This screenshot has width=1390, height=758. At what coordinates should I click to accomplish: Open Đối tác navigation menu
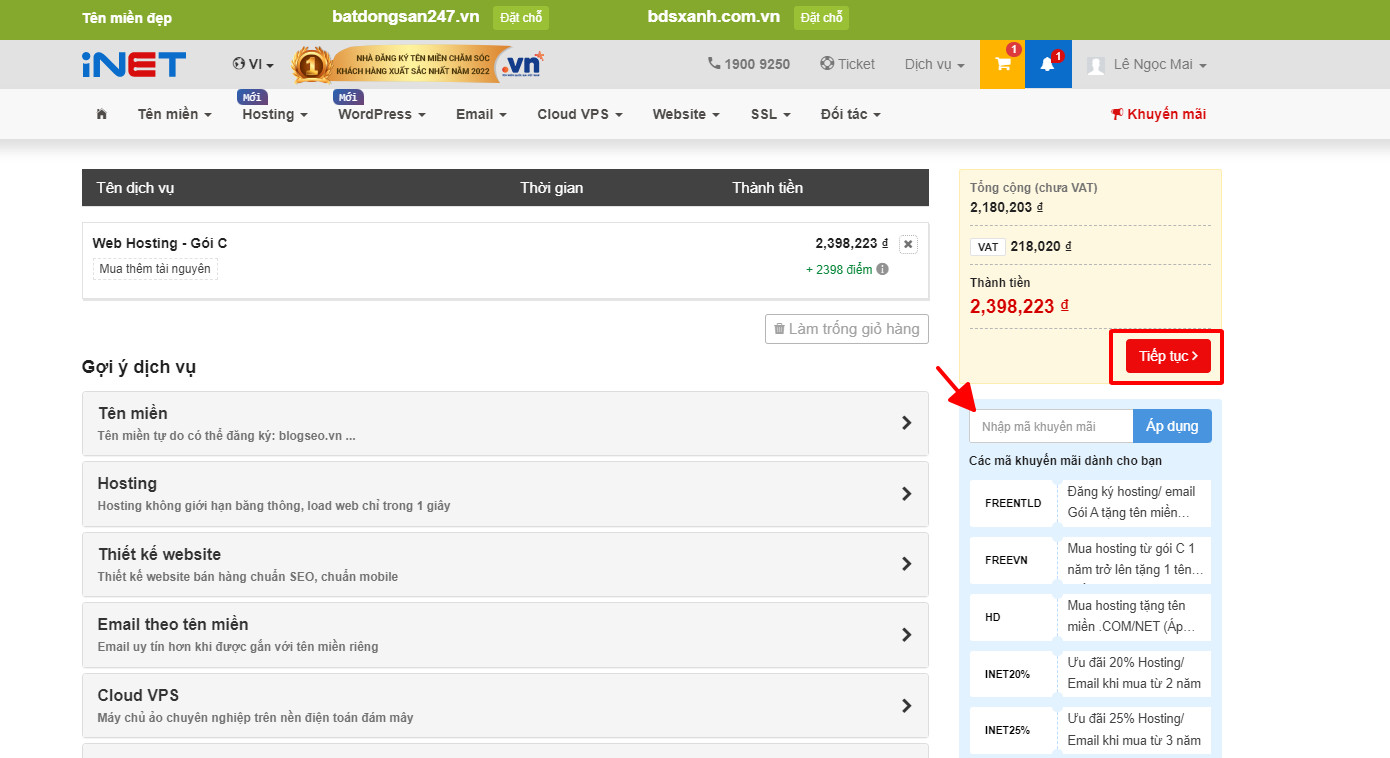pos(851,114)
